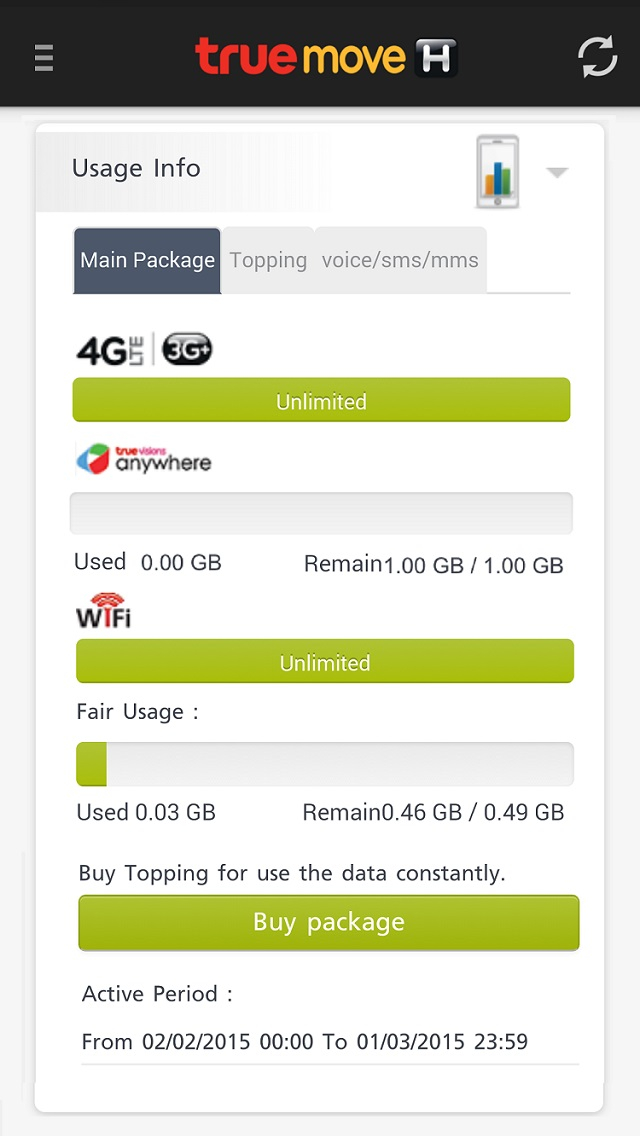This screenshot has height=1136, width=640.
Task: Open the hamburger menu
Action: (43, 57)
